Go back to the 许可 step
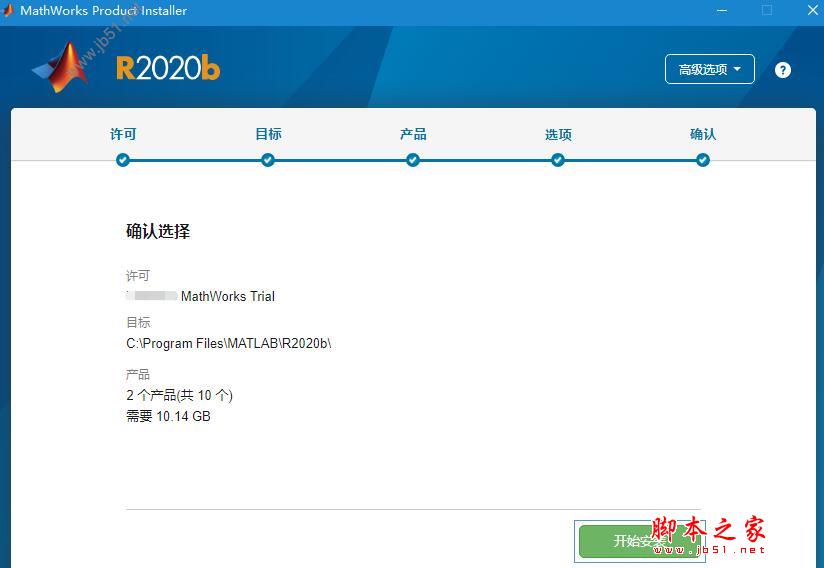 pos(123,135)
